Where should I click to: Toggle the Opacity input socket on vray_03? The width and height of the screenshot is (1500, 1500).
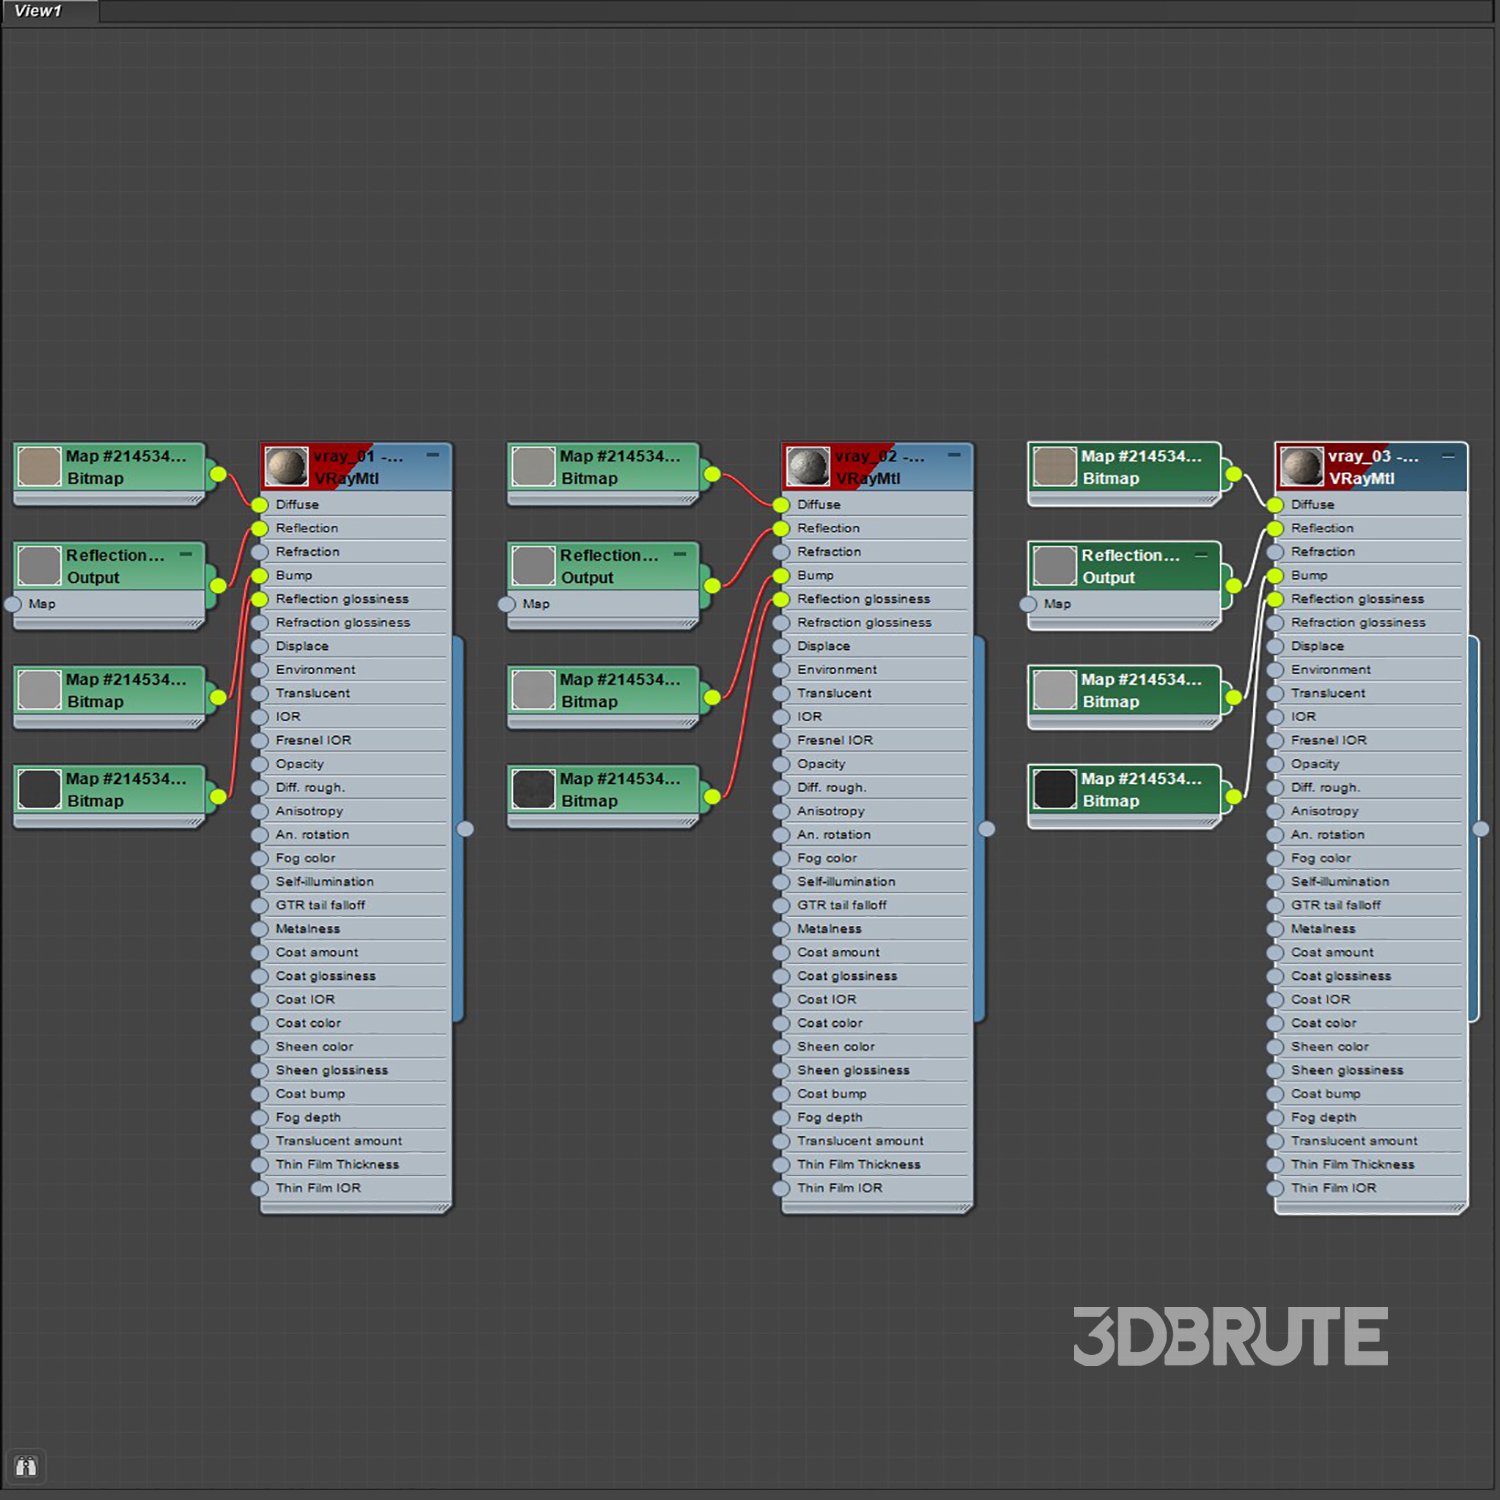click(x=1275, y=764)
